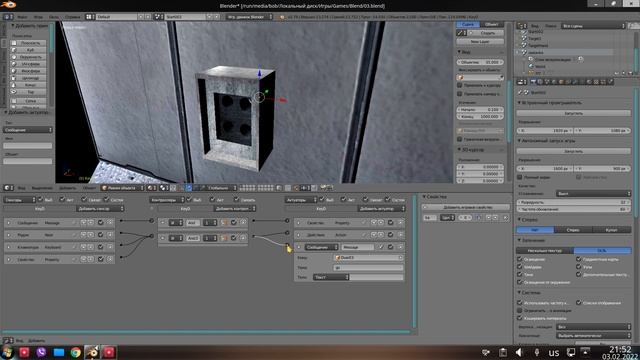Switch to 'Стерео' stereo option tab
Screen dimensions: 640x360
pos(573,230)
